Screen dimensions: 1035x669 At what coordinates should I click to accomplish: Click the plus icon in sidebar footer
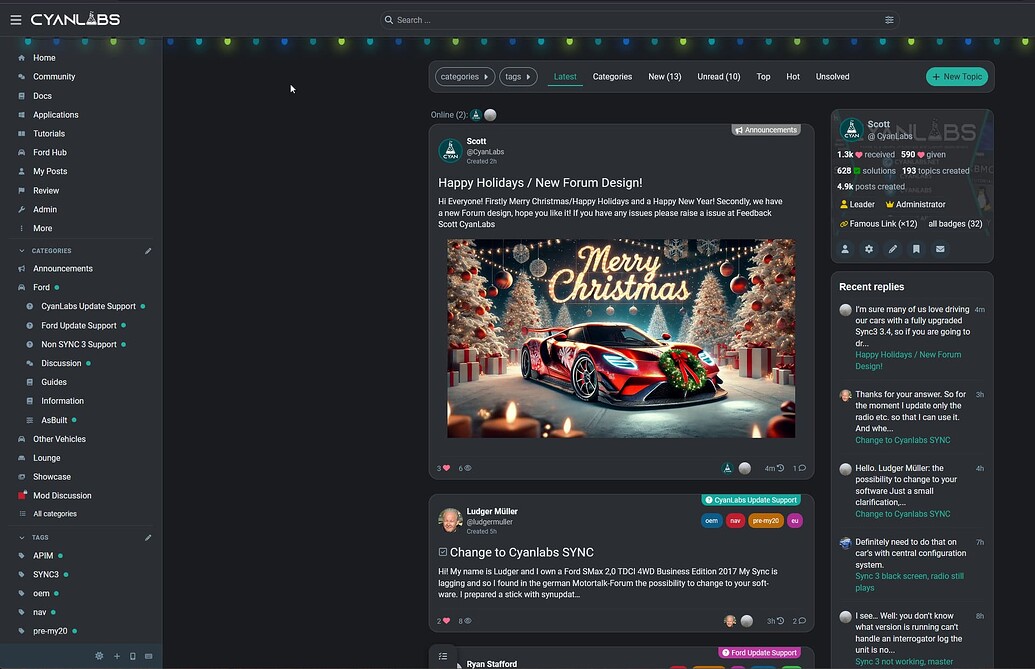(x=117, y=656)
